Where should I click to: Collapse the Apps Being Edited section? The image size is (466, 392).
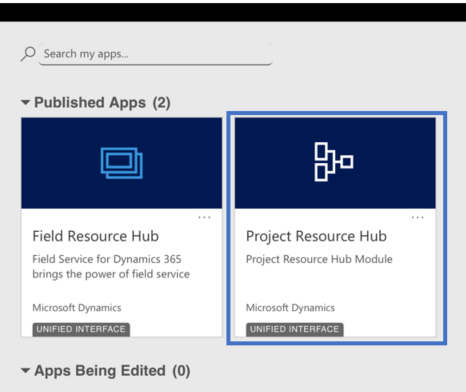(x=26, y=370)
